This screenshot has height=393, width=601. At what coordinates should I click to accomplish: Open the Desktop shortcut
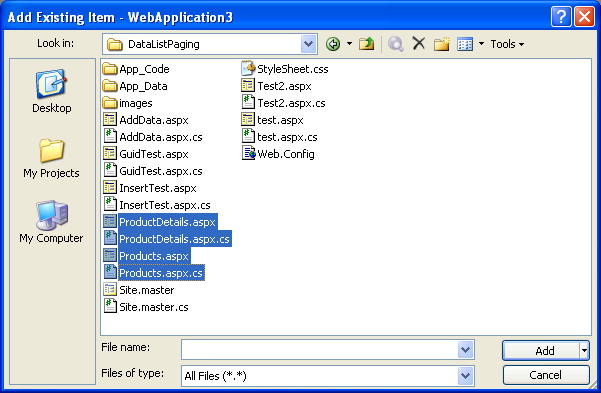pos(51,91)
